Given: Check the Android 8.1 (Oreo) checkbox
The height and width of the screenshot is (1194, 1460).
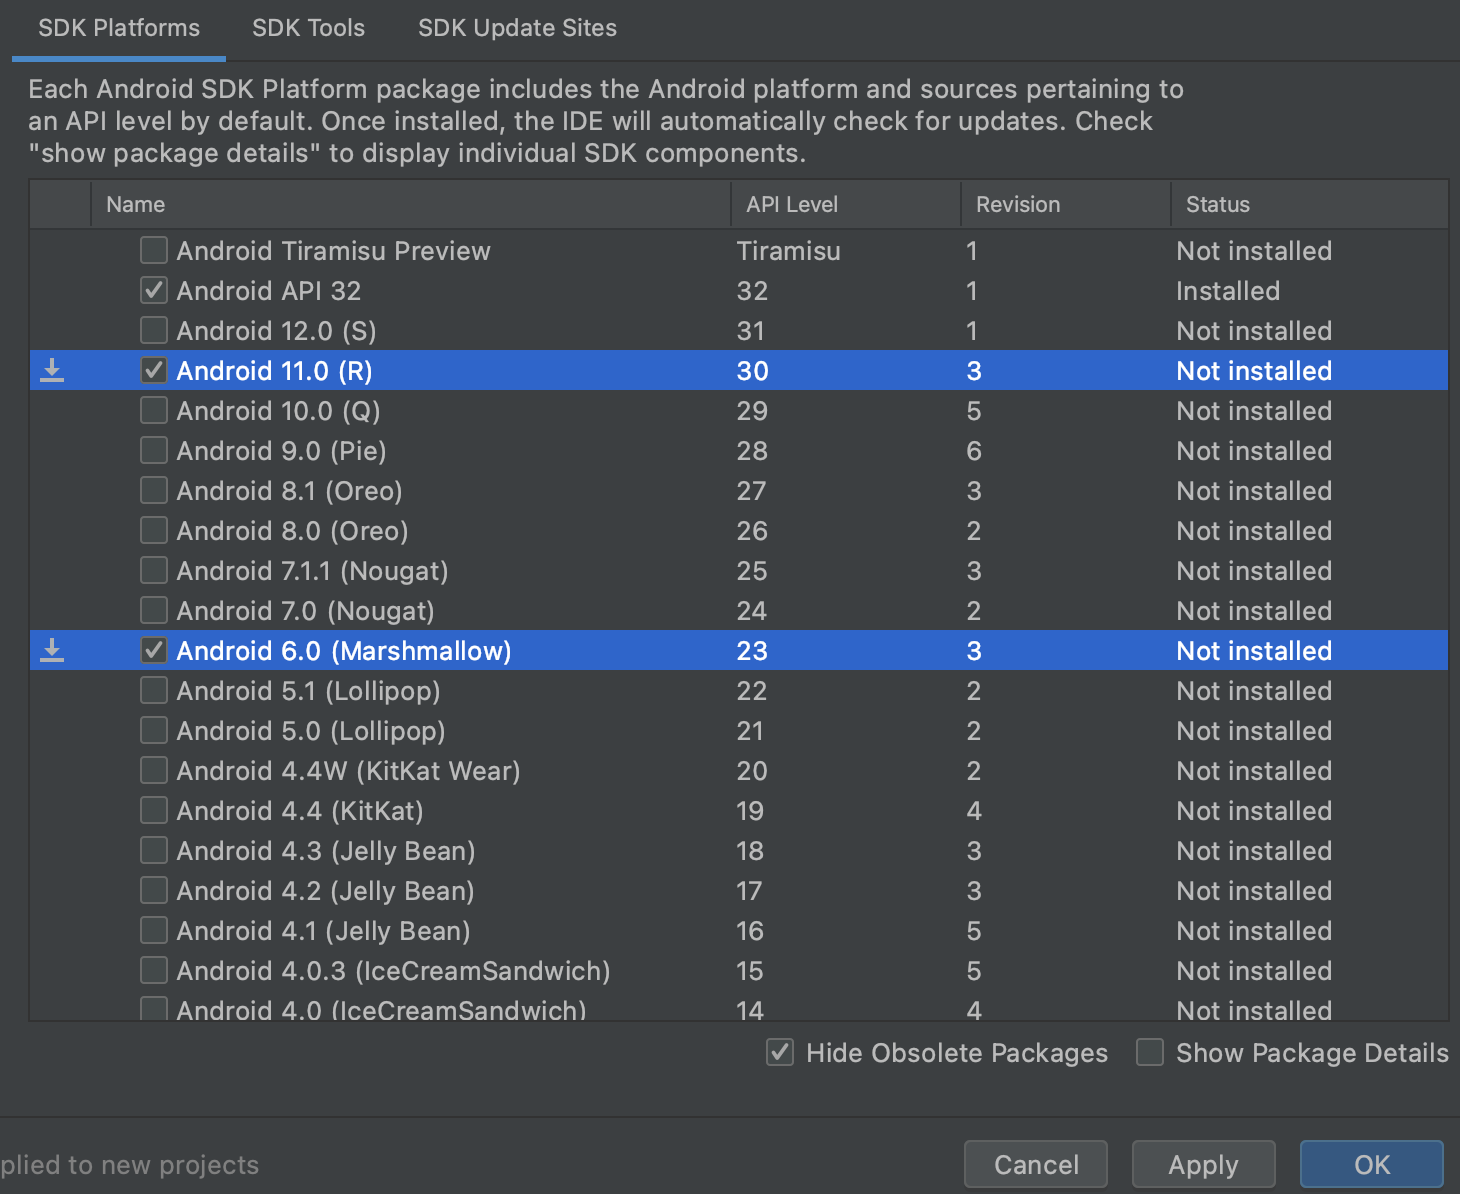Looking at the screenshot, I should (154, 490).
